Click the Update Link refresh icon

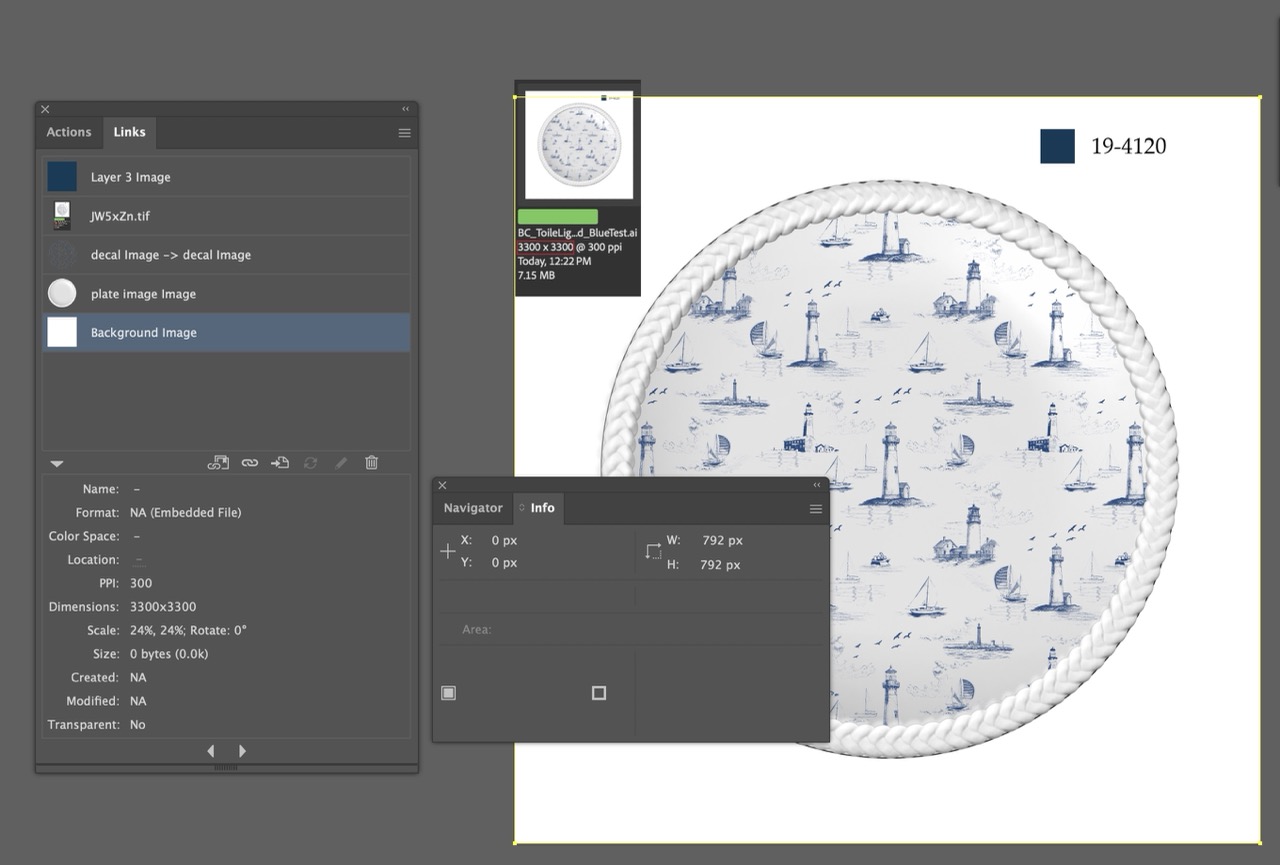click(x=310, y=462)
